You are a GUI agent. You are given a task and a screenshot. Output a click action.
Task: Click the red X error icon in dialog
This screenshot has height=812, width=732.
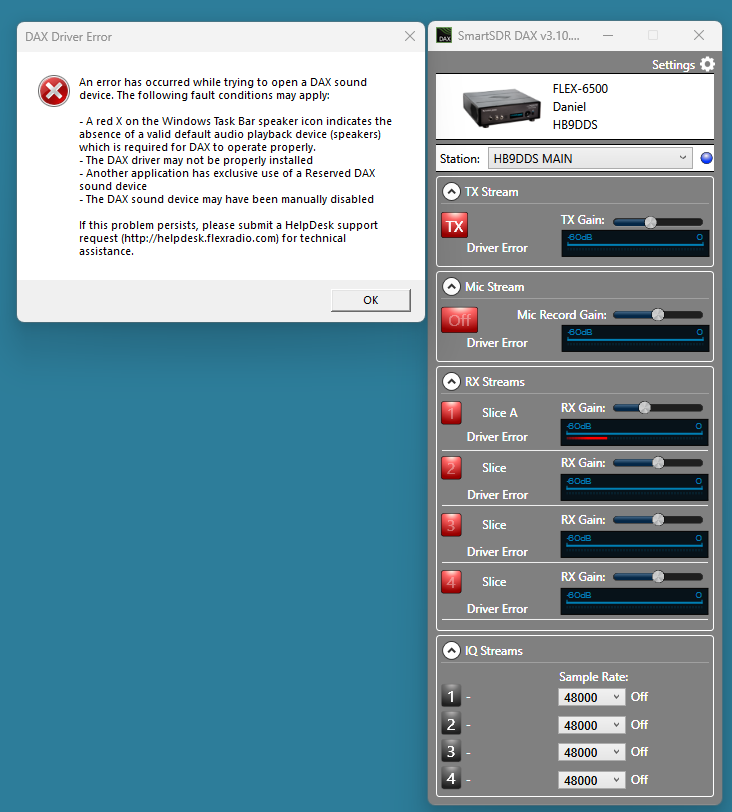(x=54, y=91)
